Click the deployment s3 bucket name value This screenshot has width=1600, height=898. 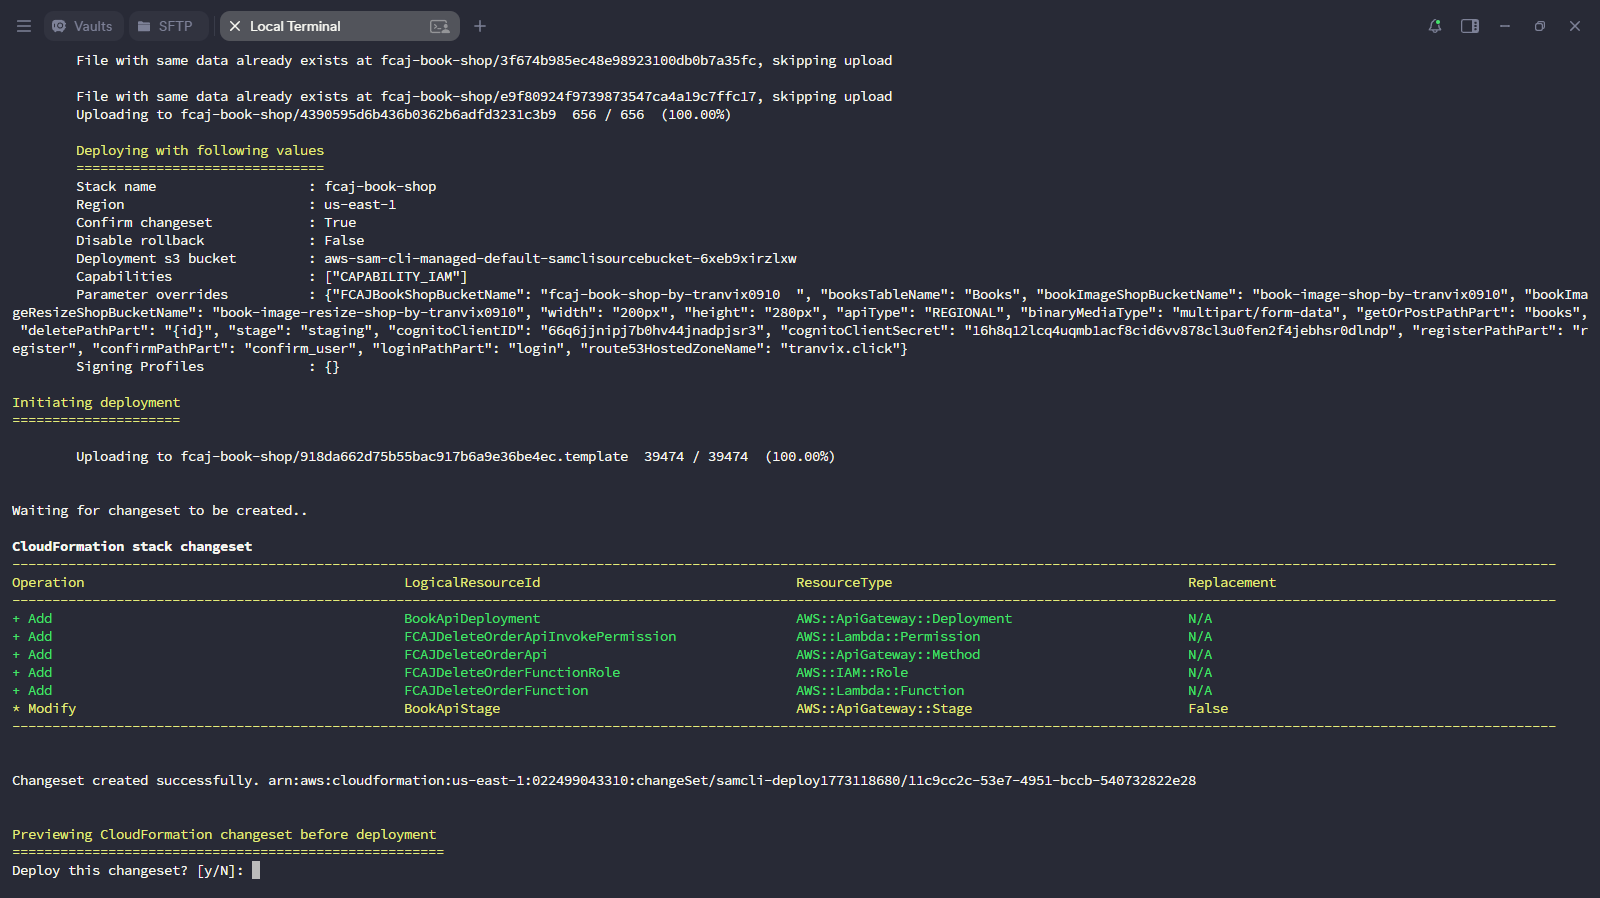click(560, 258)
